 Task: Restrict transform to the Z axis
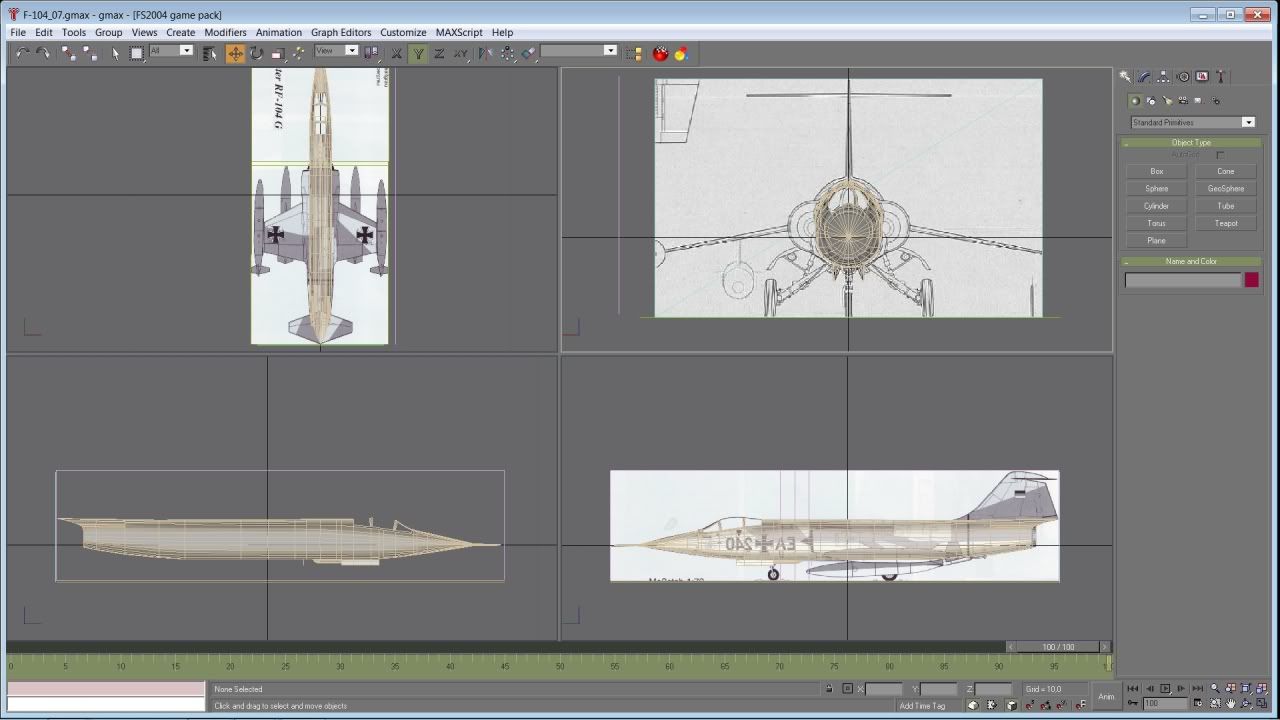(439, 53)
